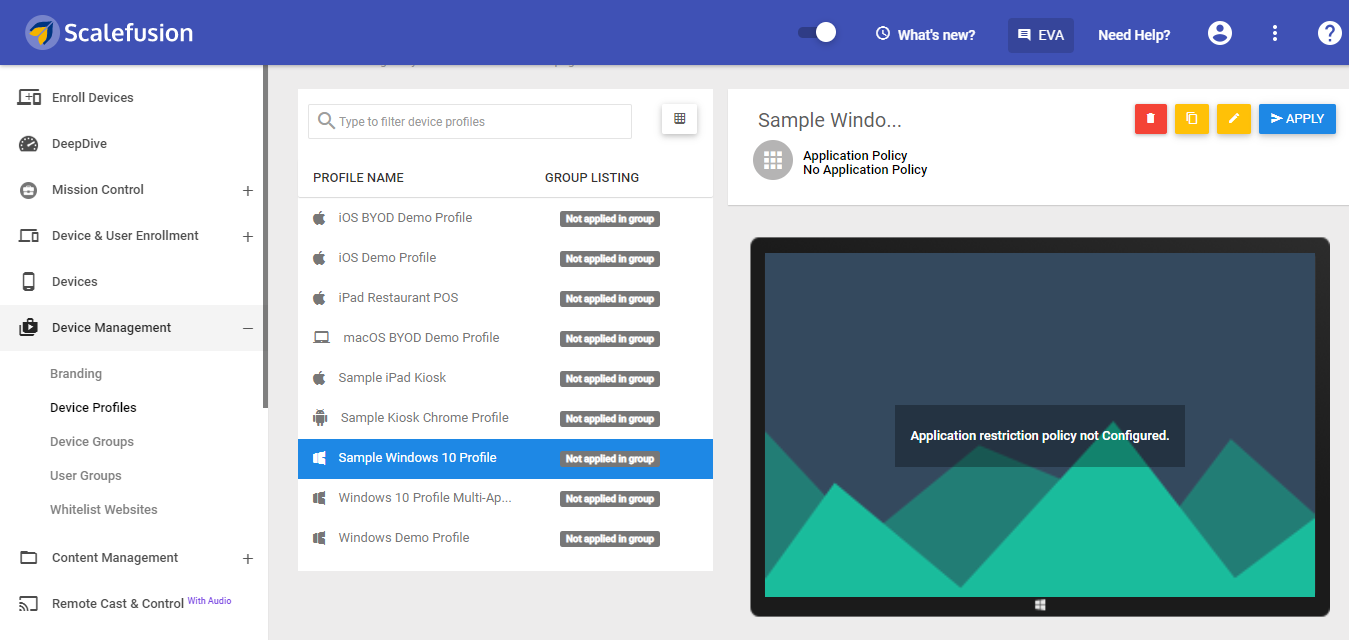Click Android icon beside Sample Kiosk Chrome Profile
Screen dimensions: 1349x640
tap(320, 418)
